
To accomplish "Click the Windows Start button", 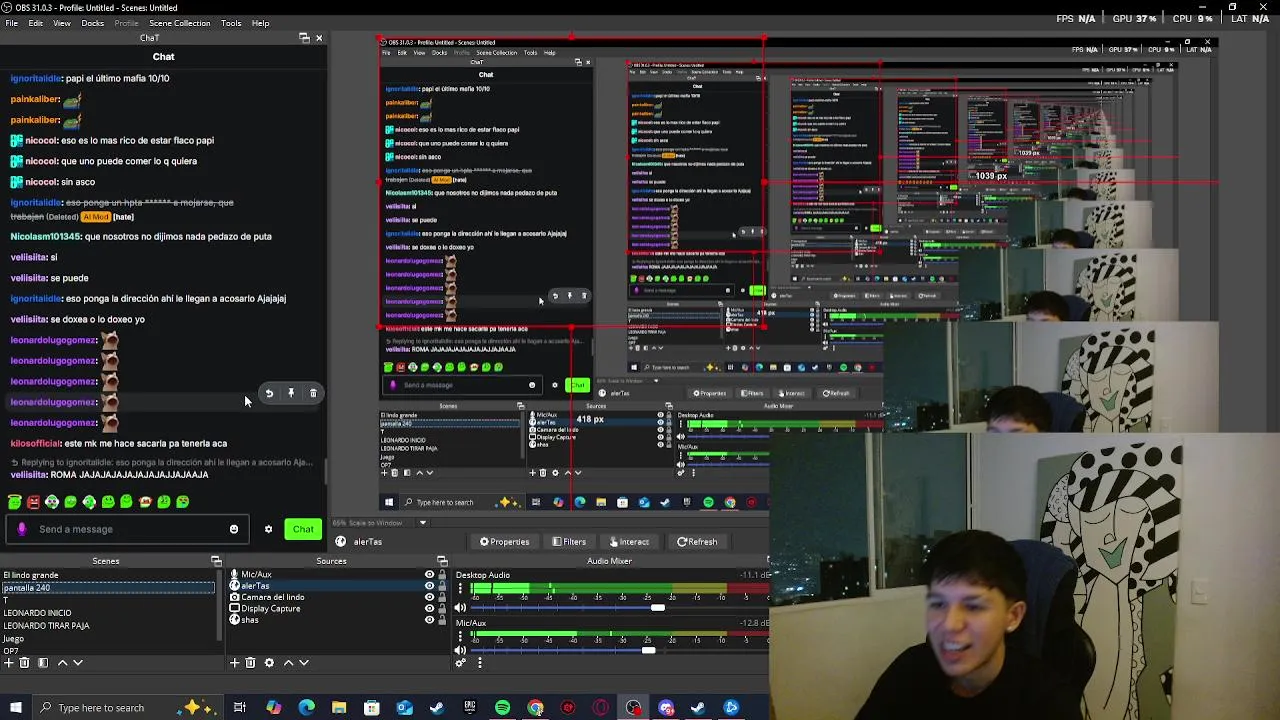I will click(16, 708).
